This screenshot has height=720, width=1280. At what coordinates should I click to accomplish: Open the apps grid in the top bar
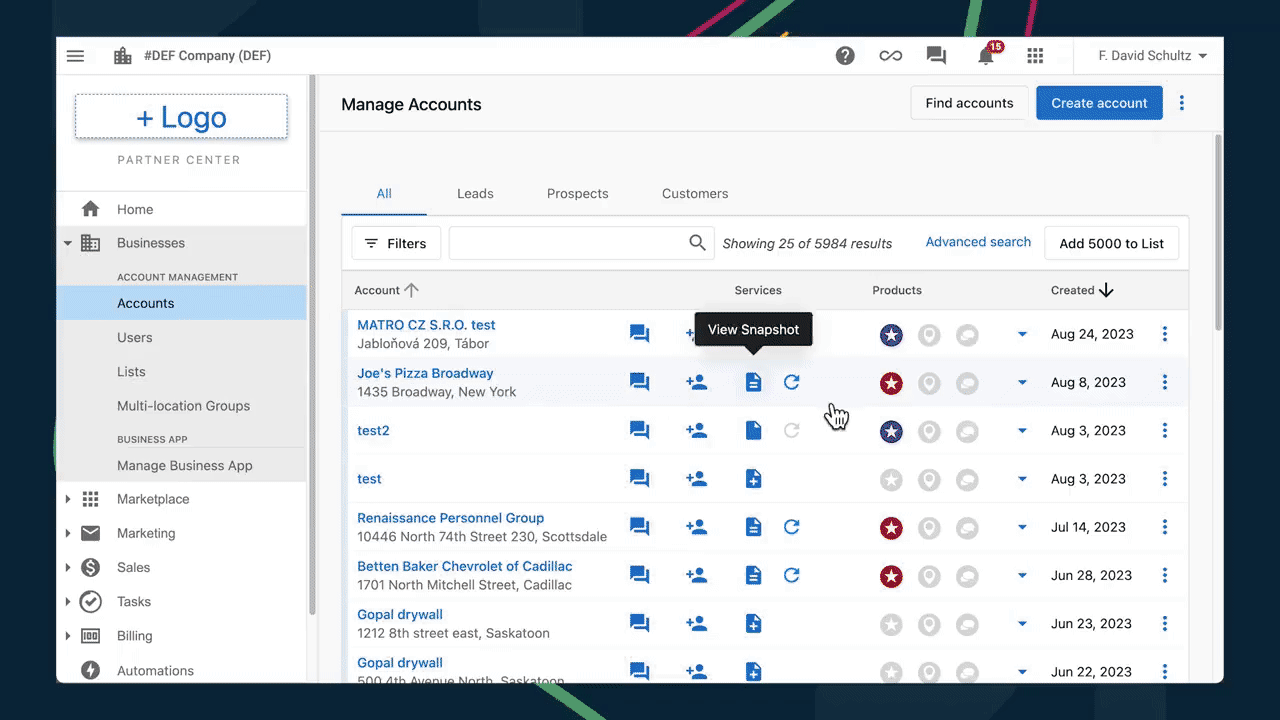pos(1035,56)
